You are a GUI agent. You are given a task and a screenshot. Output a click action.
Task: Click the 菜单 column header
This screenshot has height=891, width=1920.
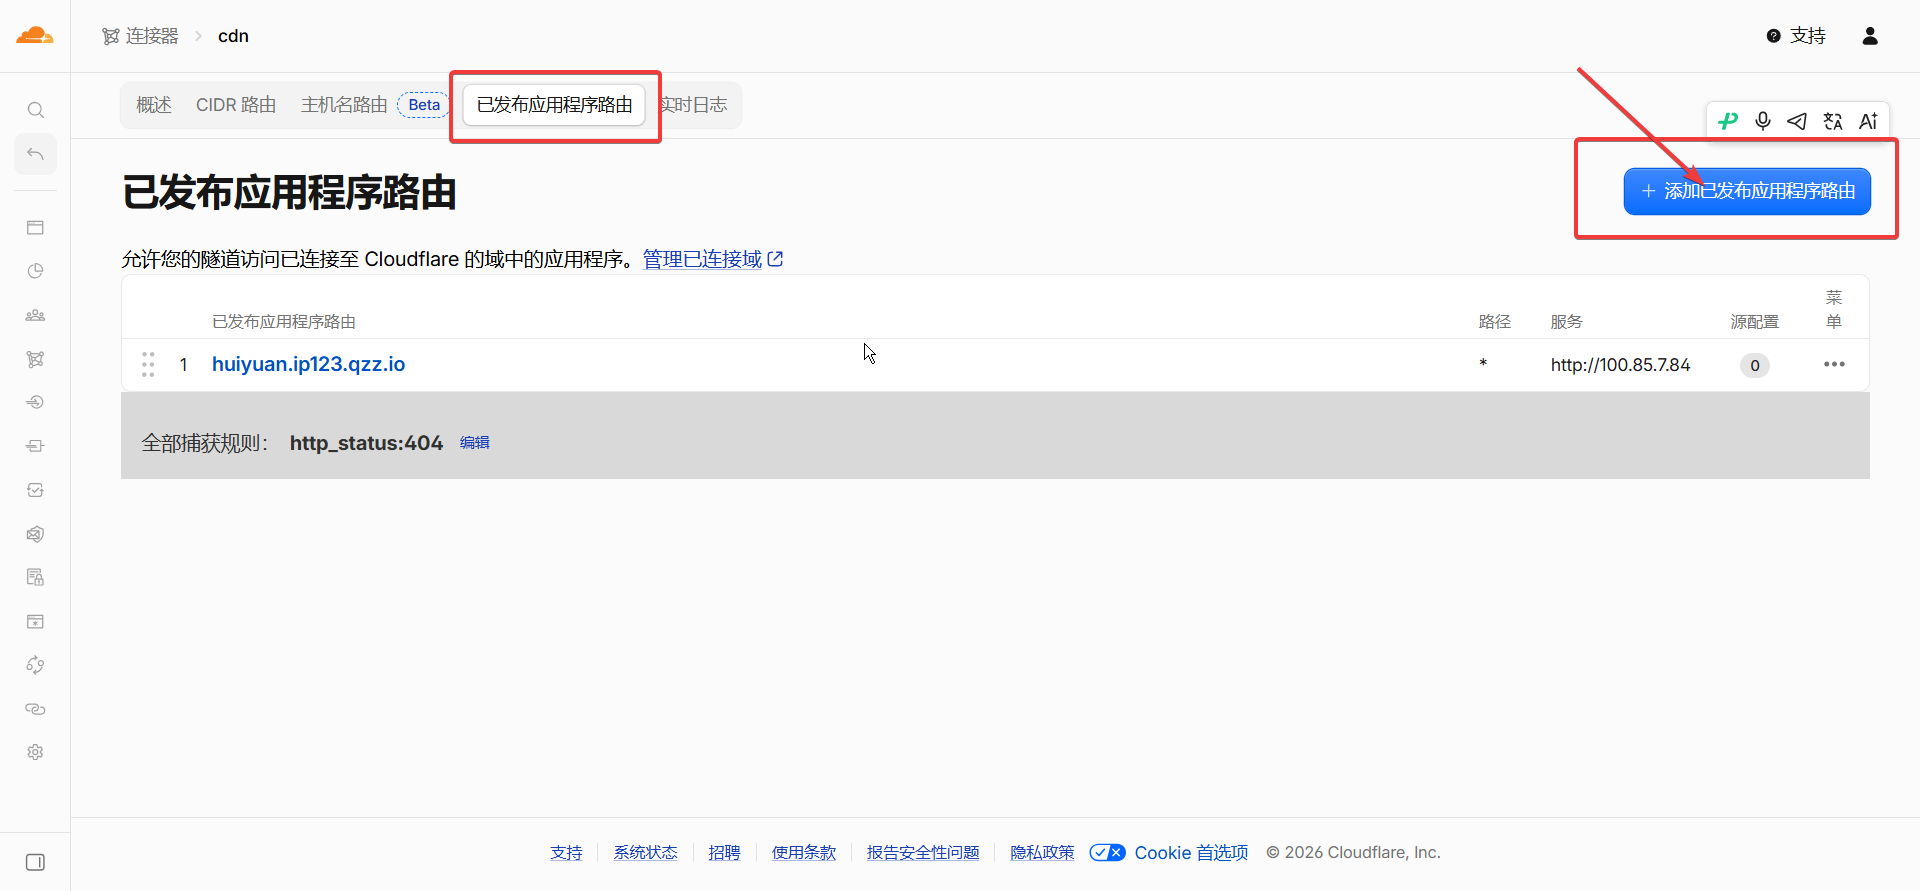pos(1834,310)
